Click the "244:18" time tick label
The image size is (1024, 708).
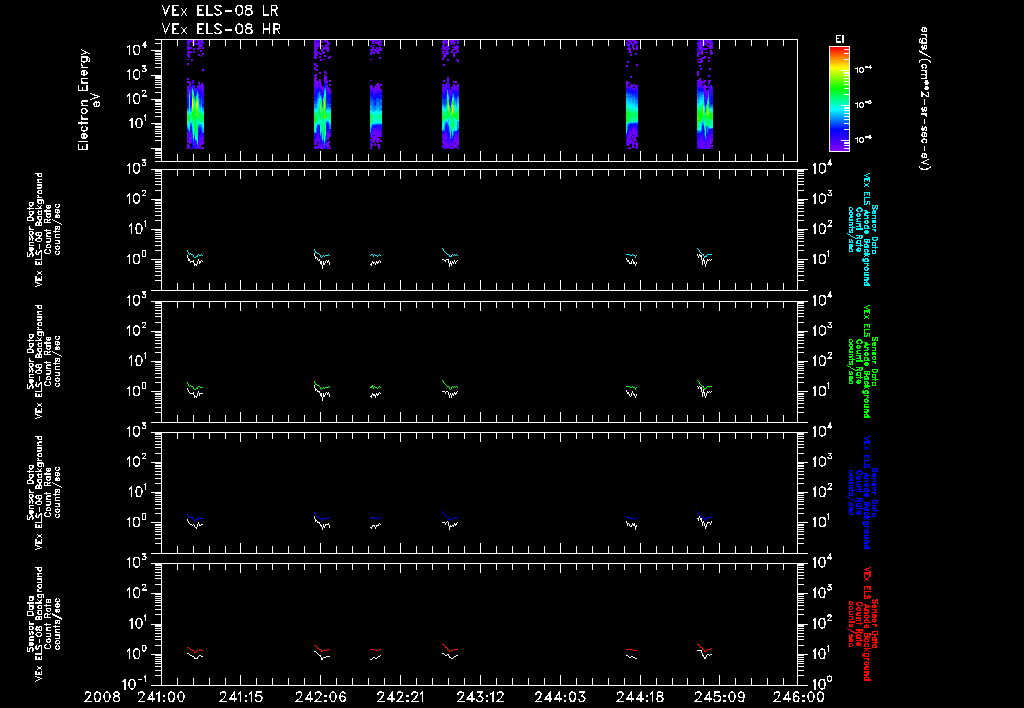[639, 698]
